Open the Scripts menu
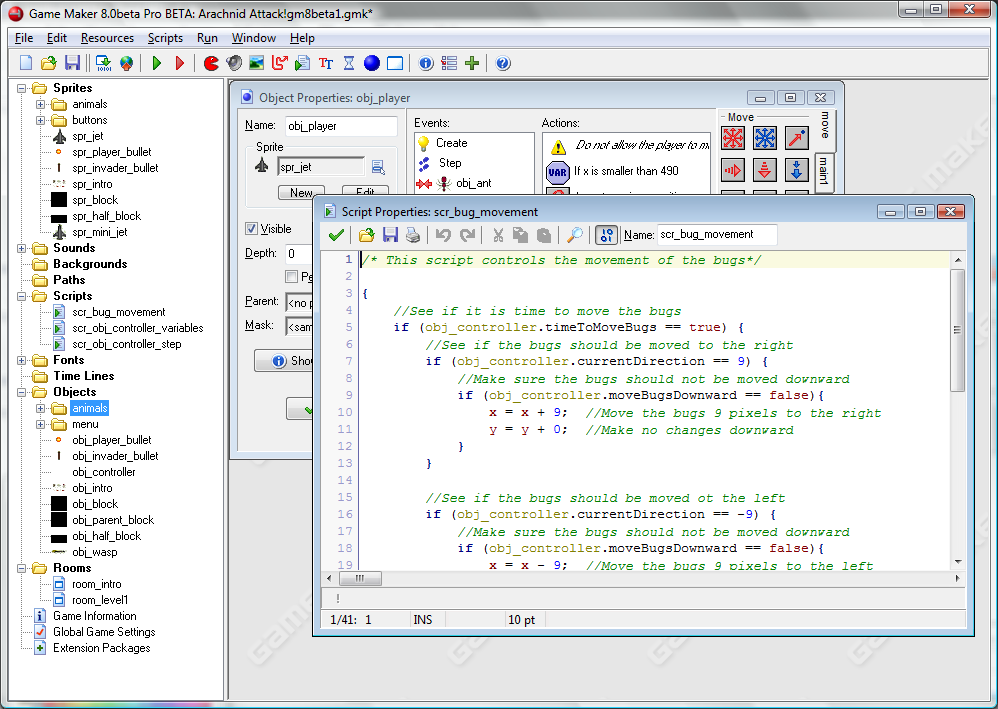The width and height of the screenshot is (998, 709). [x=165, y=38]
